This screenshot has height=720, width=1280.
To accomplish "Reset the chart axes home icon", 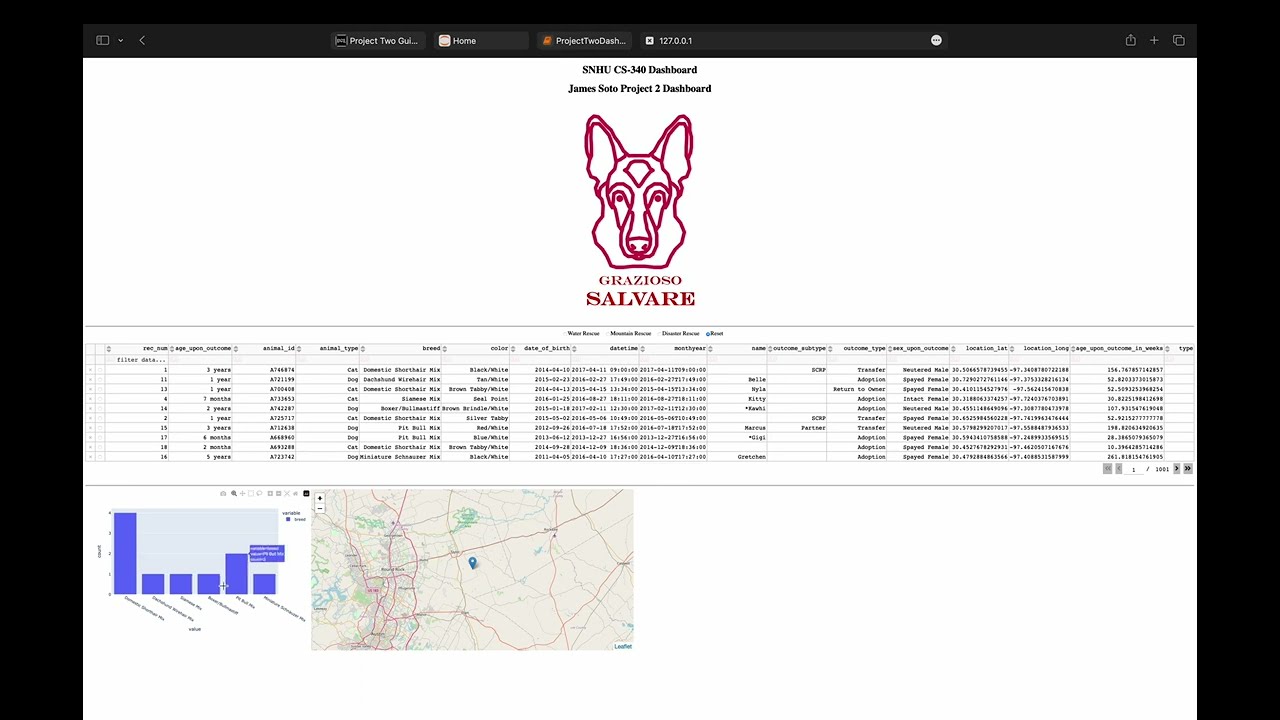I will tap(295, 494).
